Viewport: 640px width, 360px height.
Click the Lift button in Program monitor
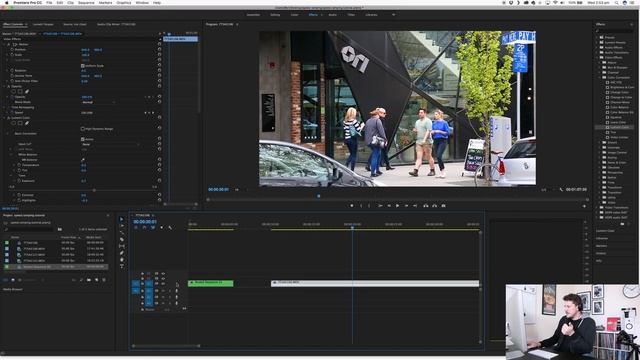pyautogui.click(x=426, y=206)
